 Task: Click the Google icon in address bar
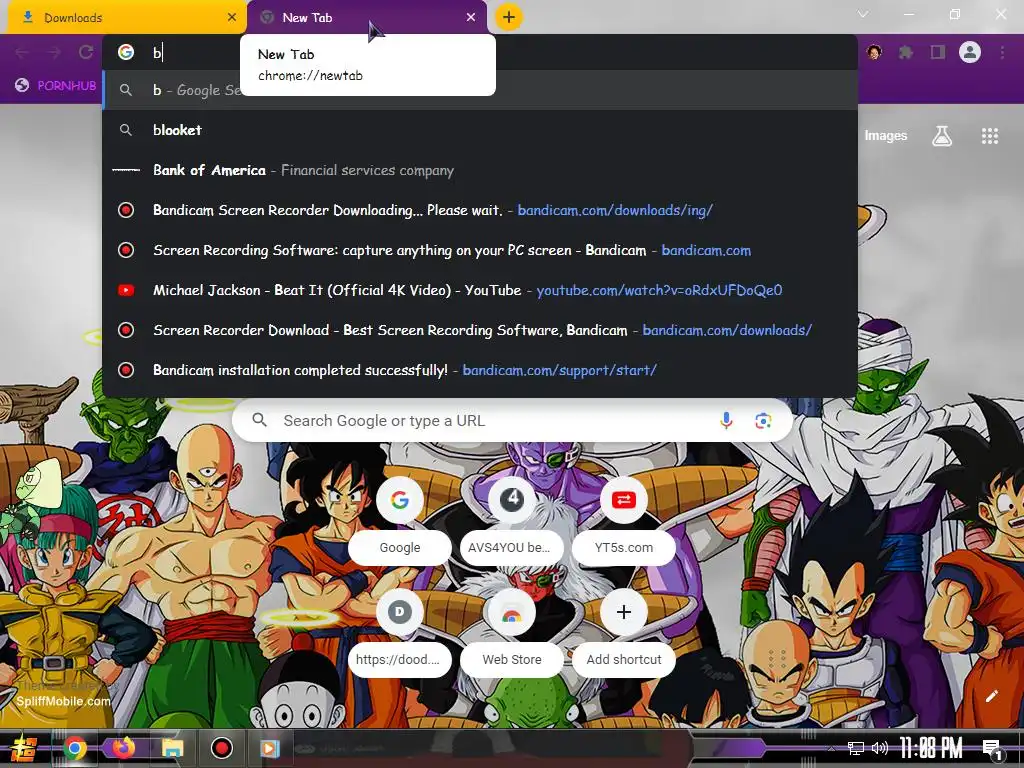[126, 52]
